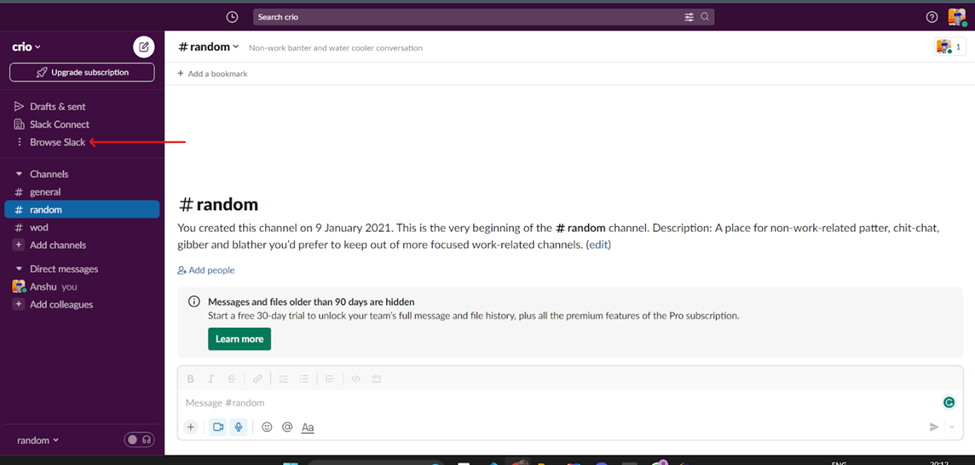Toggle bold formatting in the message composer

pyautogui.click(x=191, y=379)
